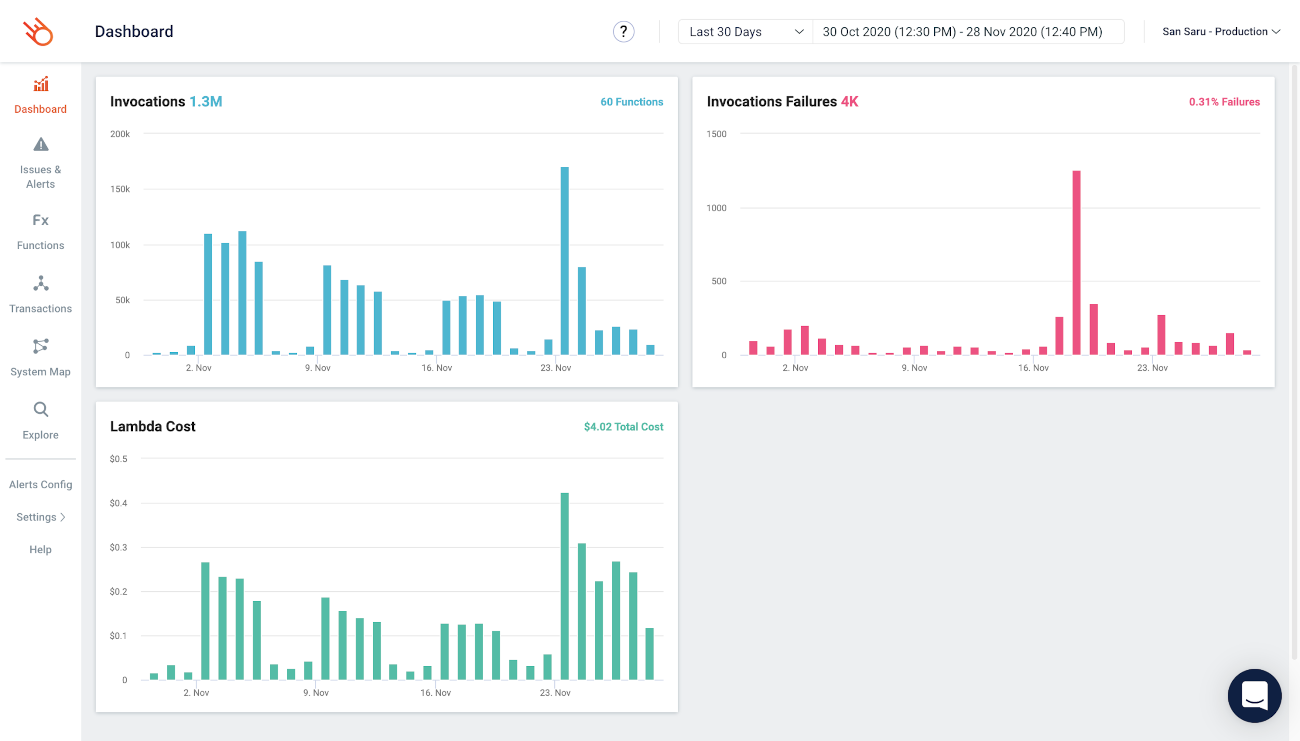
Task: Click the 23. Nov label in Invocations chart
Action: (x=556, y=368)
